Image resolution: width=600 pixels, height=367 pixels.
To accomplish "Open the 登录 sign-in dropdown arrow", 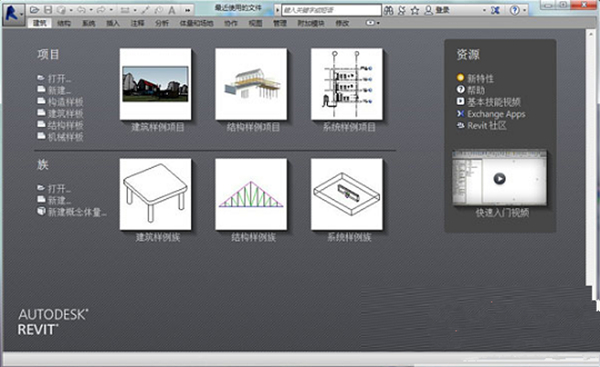I will [x=484, y=10].
